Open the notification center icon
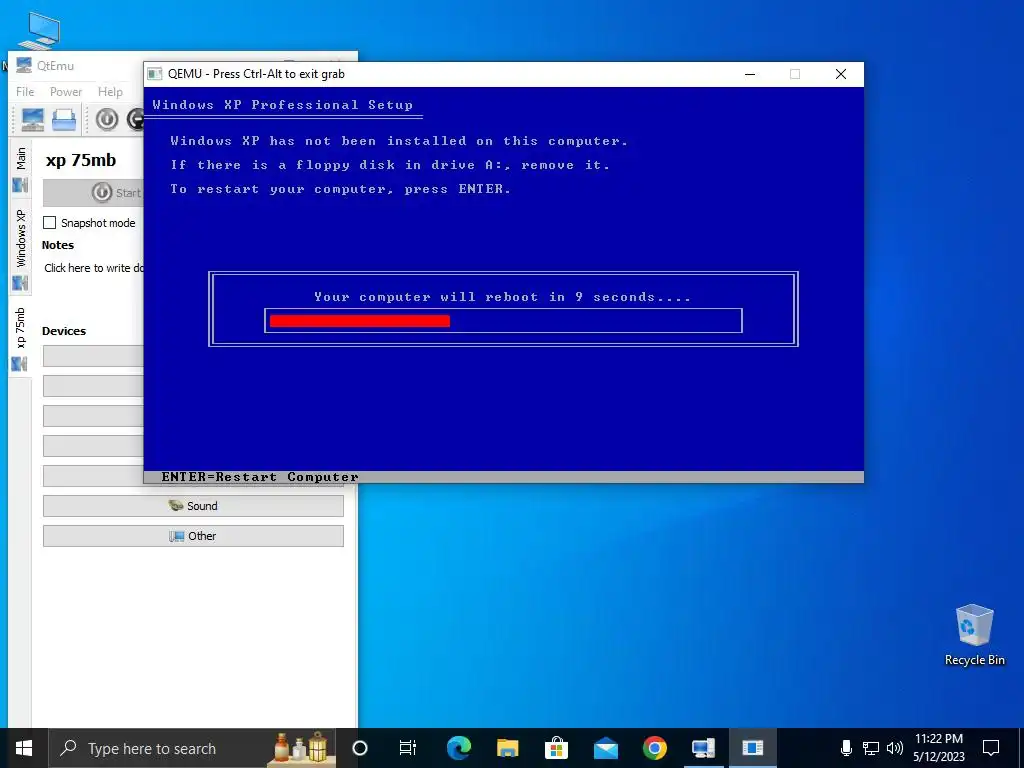The width and height of the screenshot is (1024, 768). click(991, 748)
